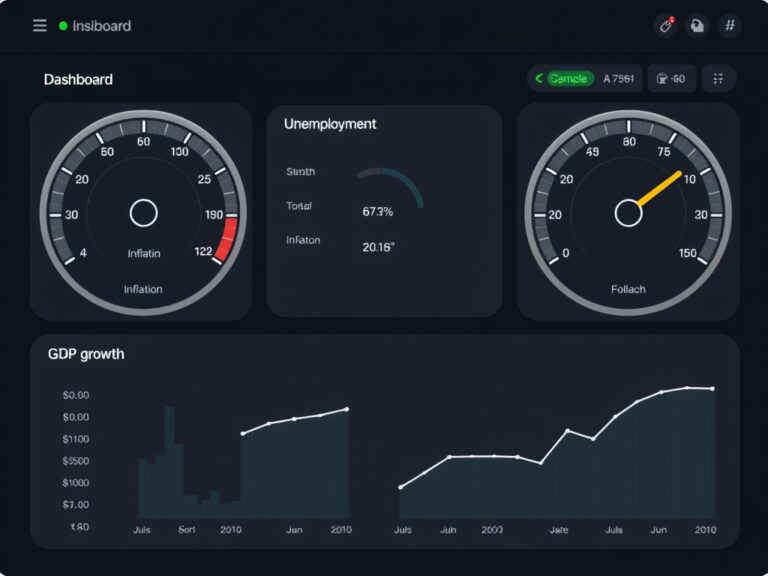Select the A7561 segment option
Viewport: 768px width, 576px height.
[x=619, y=78]
